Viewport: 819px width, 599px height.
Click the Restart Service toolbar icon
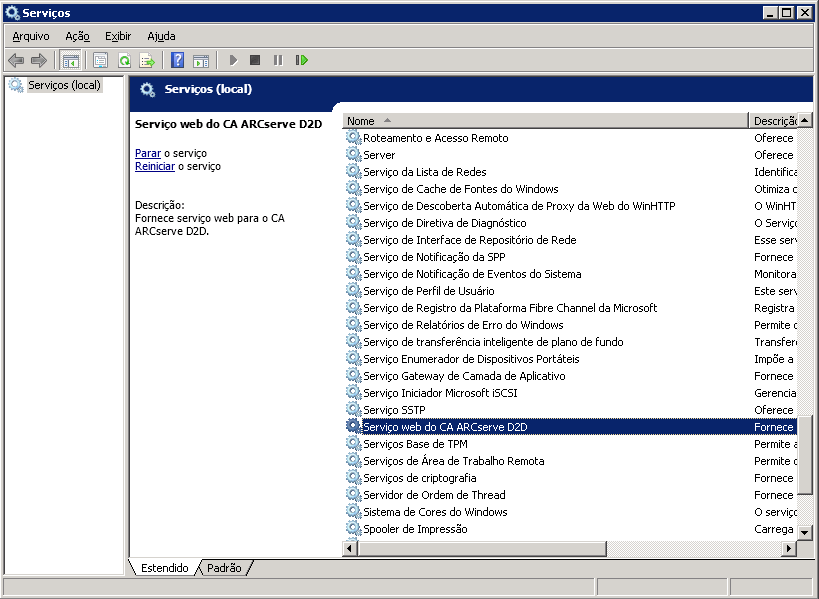(302, 60)
